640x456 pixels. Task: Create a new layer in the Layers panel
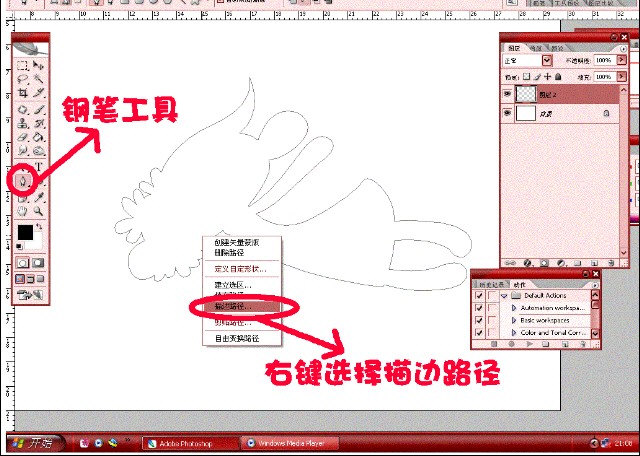coord(594,263)
